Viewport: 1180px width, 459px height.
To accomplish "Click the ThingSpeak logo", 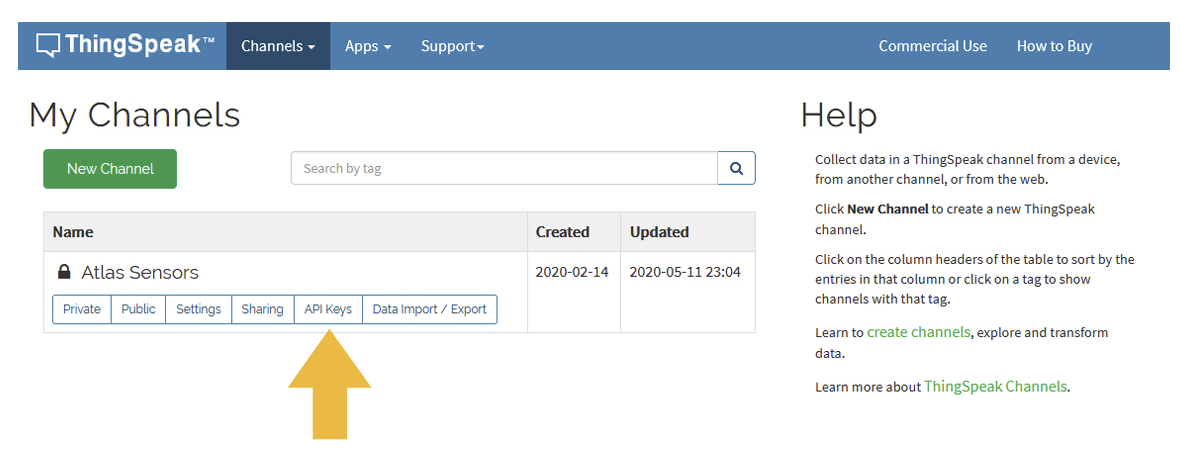I will (125, 45).
